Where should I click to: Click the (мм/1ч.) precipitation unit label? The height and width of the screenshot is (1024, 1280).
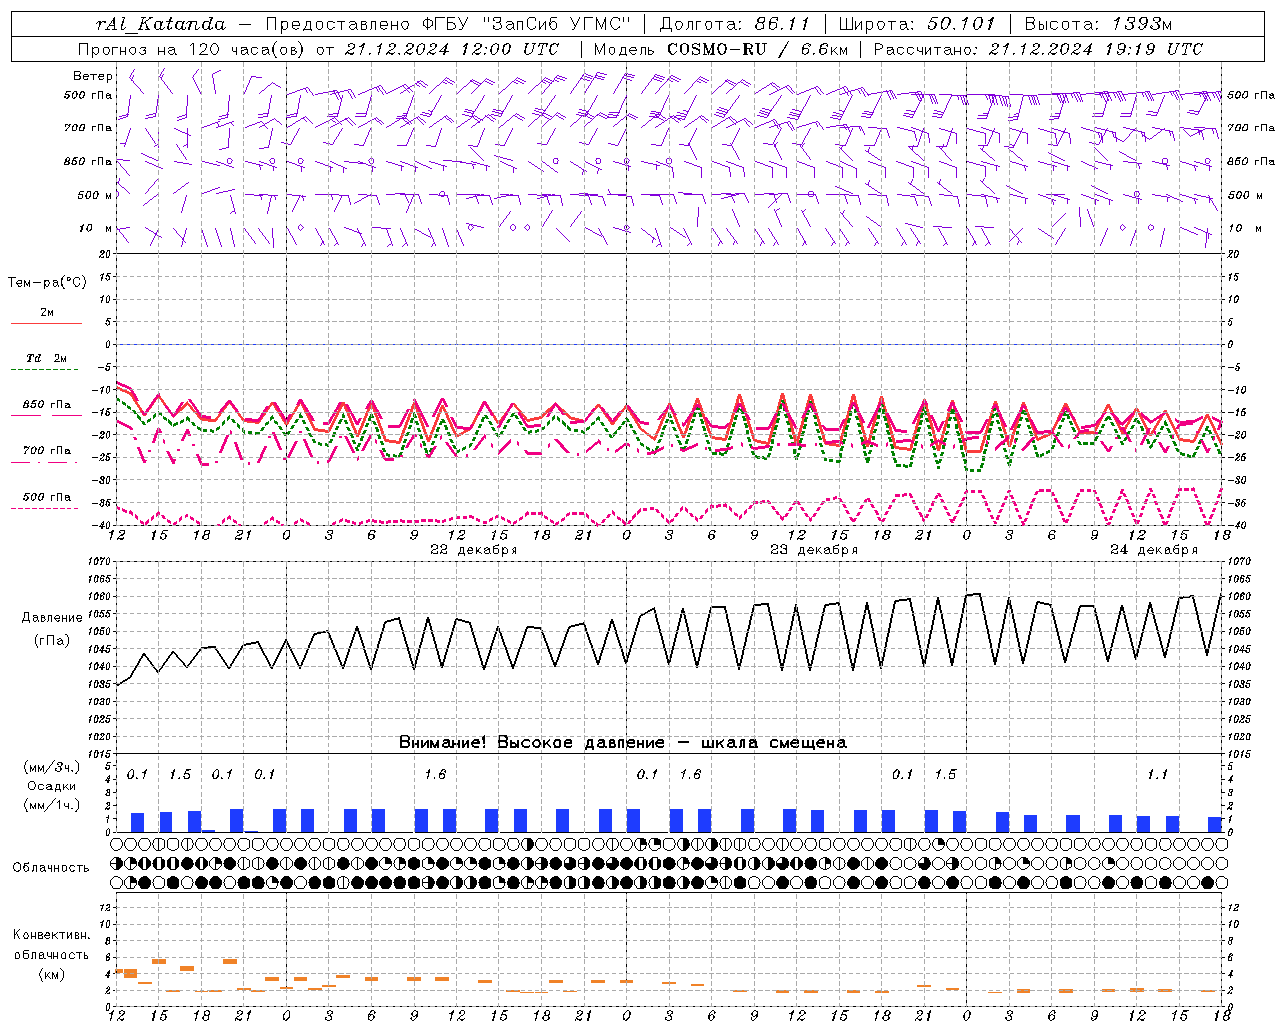coord(51,805)
